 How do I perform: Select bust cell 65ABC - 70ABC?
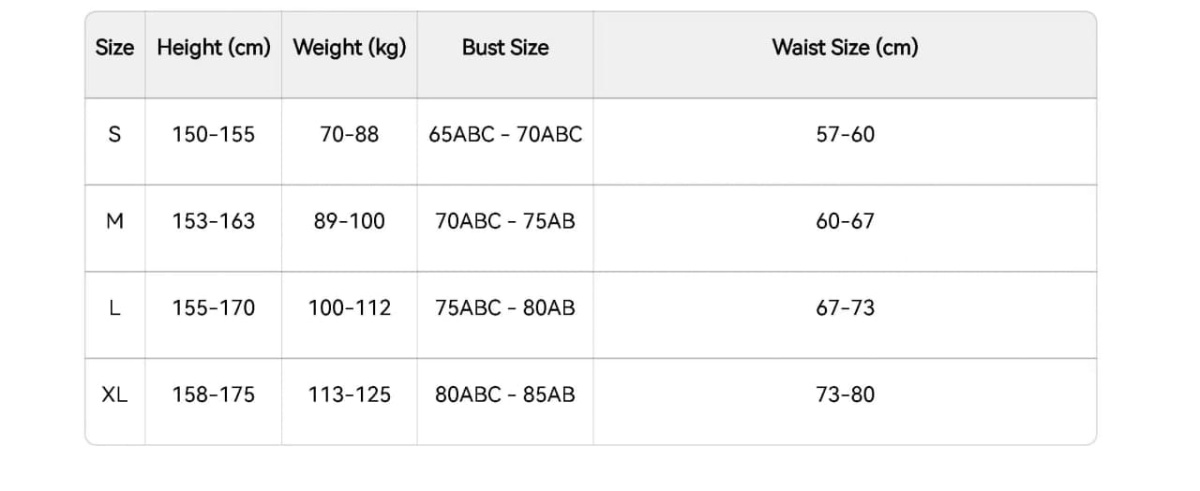coord(505,134)
